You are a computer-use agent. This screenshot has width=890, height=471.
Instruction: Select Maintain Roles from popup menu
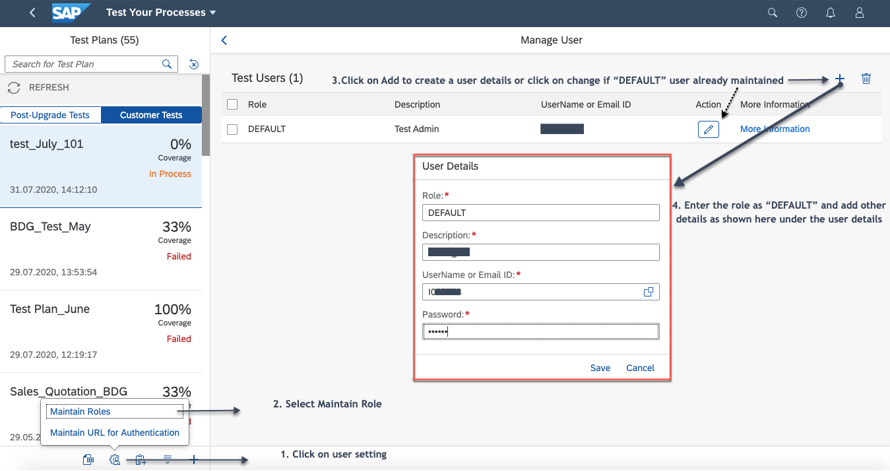[x=80, y=411]
